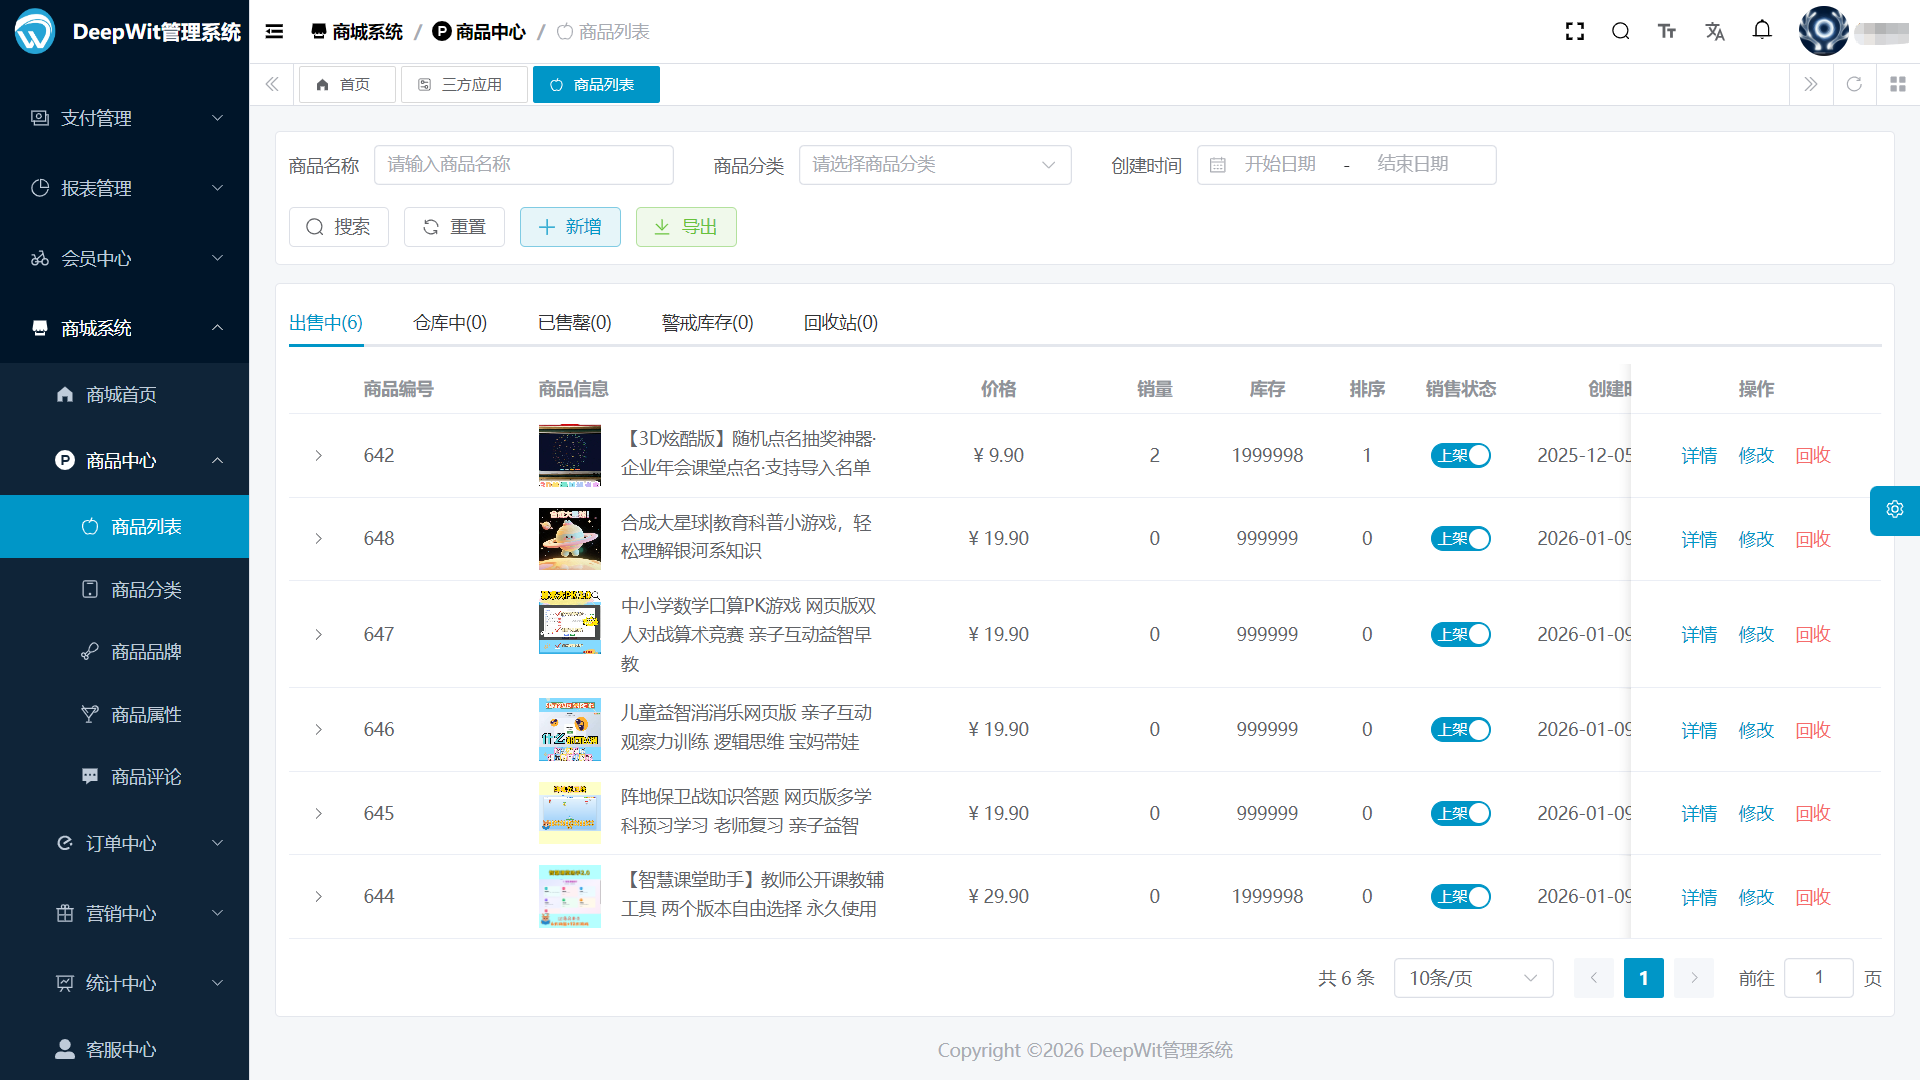Open fullscreen mode from the top toolbar
The height and width of the screenshot is (1080, 1920).
click(1574, 31)
